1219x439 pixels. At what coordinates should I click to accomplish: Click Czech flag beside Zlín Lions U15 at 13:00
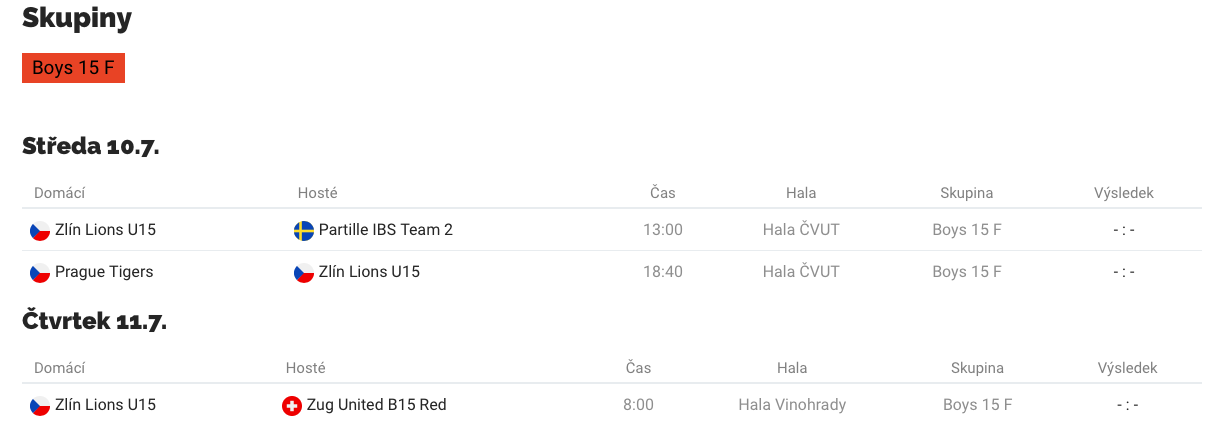tap(40, 230)
